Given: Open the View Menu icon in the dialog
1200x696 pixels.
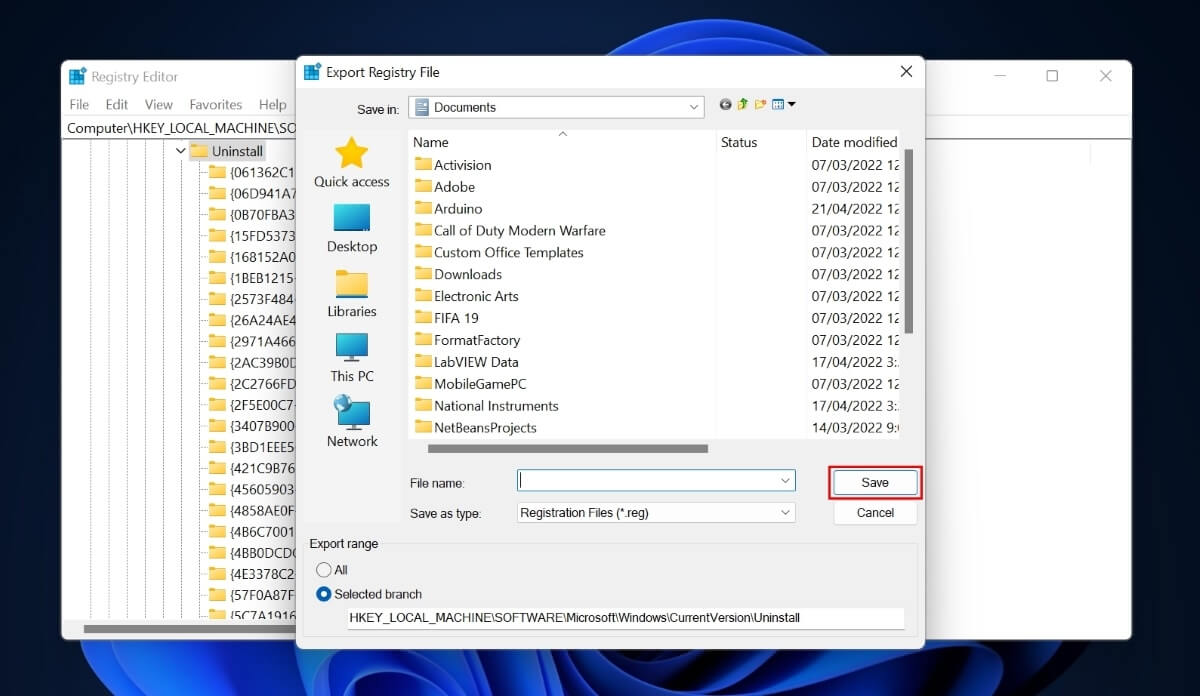Looking at the screenshot, I should (x=779, y=104).
